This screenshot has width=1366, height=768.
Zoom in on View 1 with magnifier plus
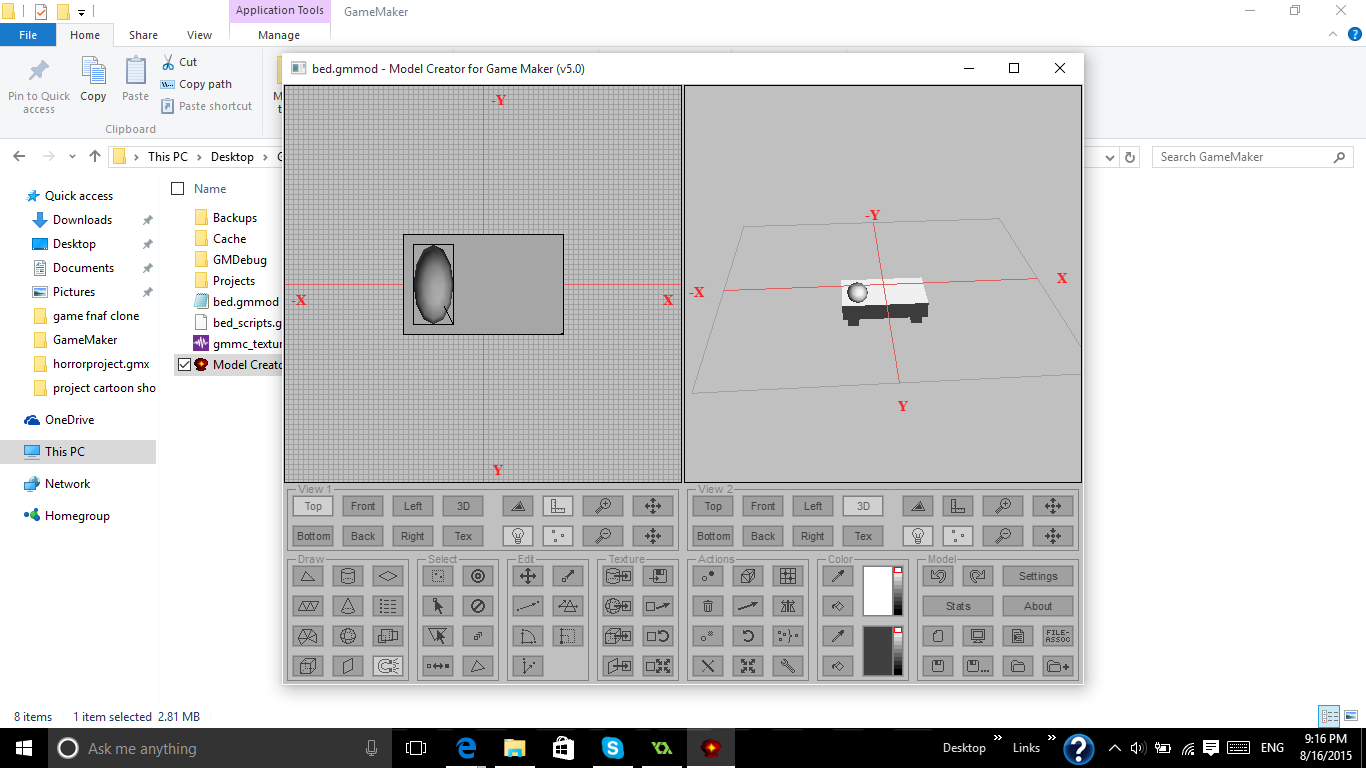click(x=603, y=506)
